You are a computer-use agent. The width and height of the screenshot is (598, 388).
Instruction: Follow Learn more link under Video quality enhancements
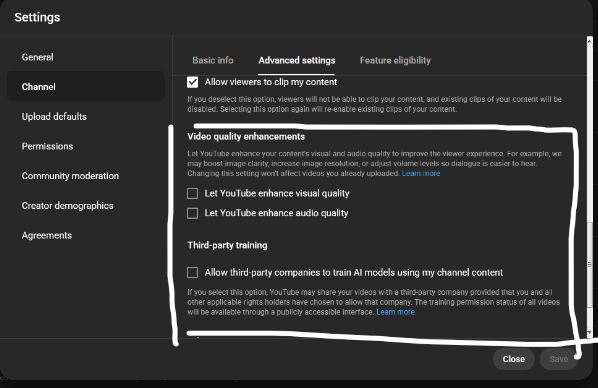pyautogui.click(x=421, y=174)
